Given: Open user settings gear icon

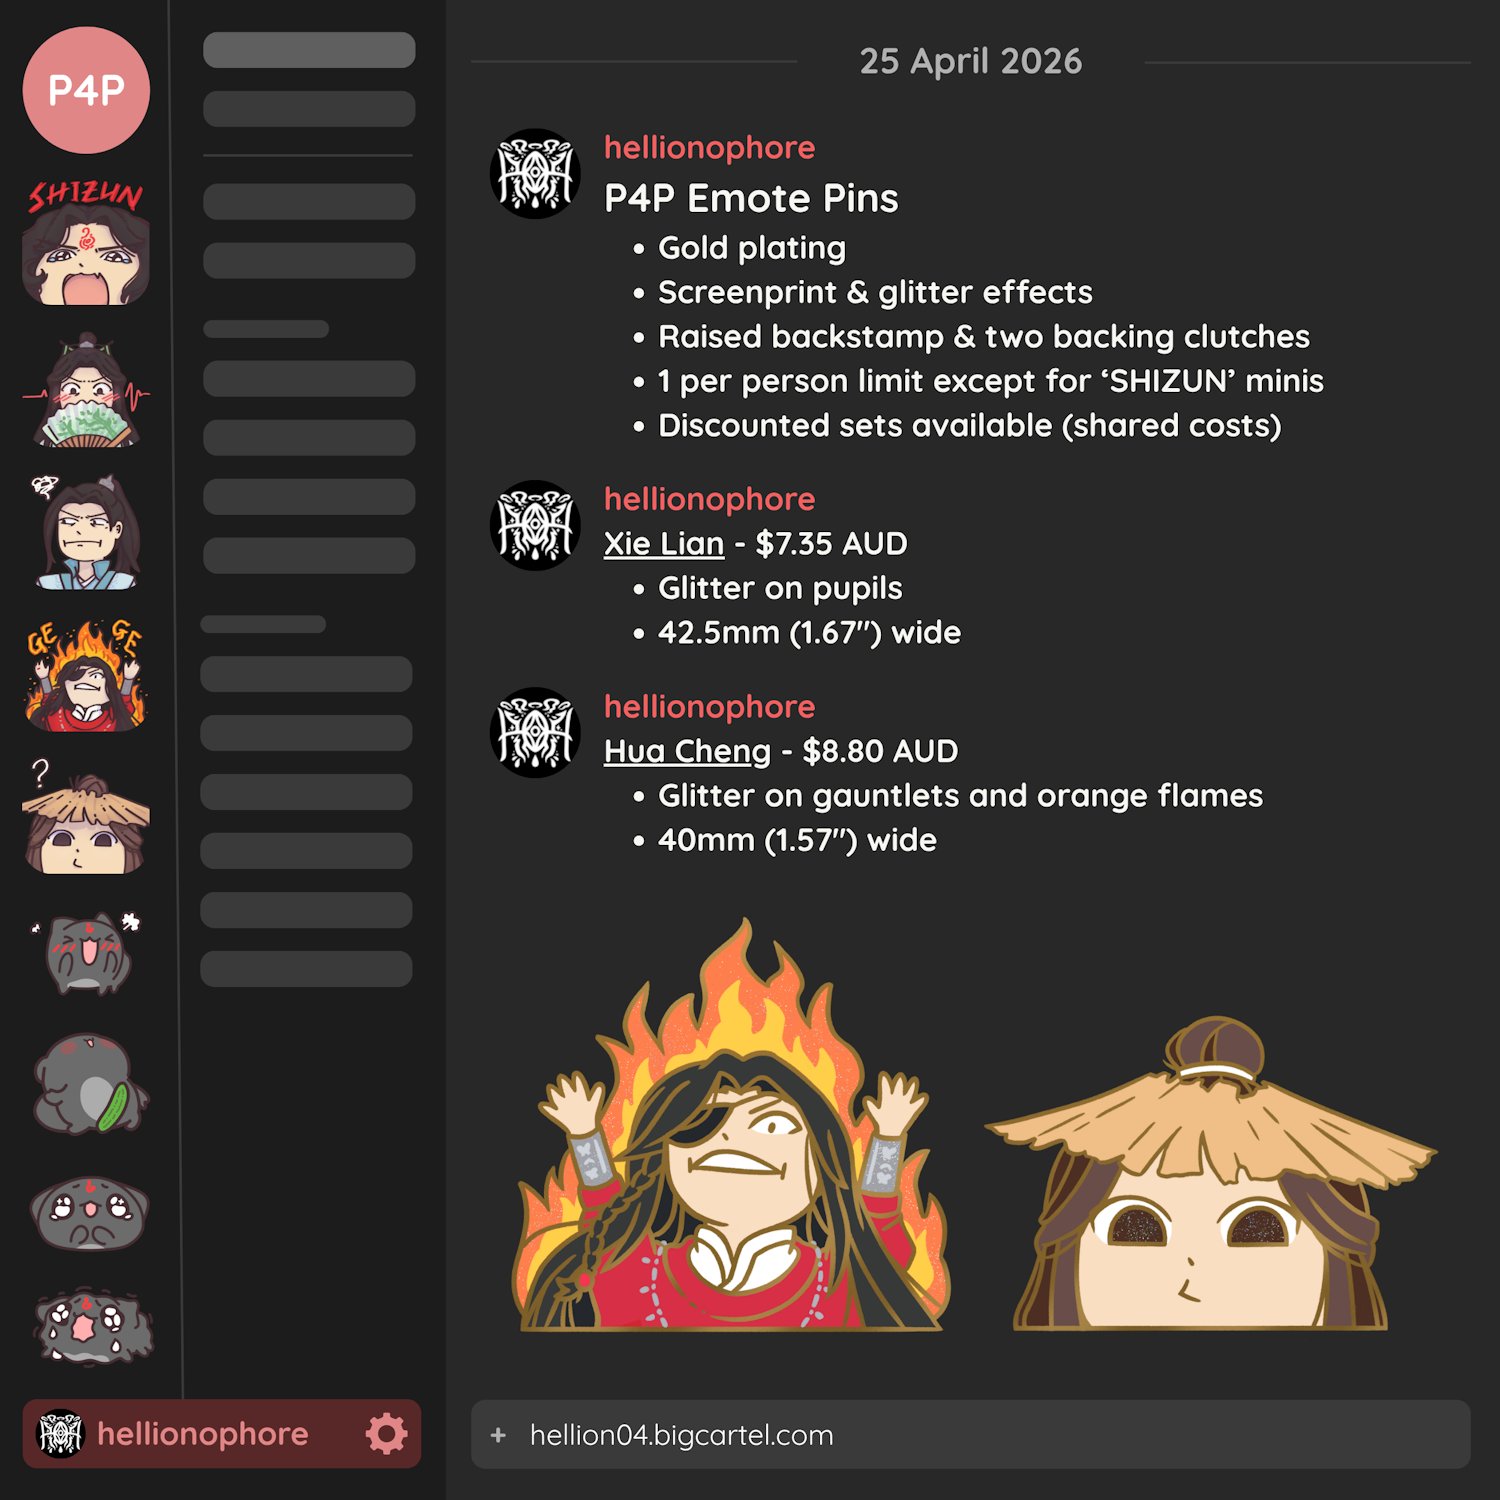Looking at the screenshot, I should click(386, 1434).
